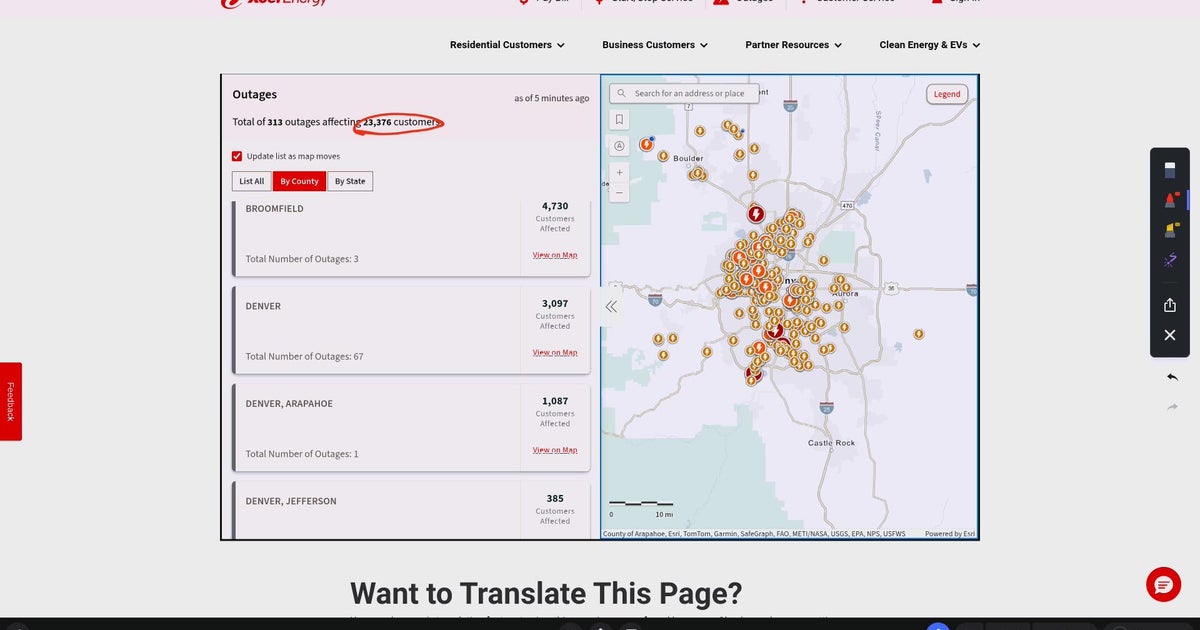Switch to List All tab
Image resolution: width=1200 pixels, height=630 pixels.
click(x=252, y=181)
